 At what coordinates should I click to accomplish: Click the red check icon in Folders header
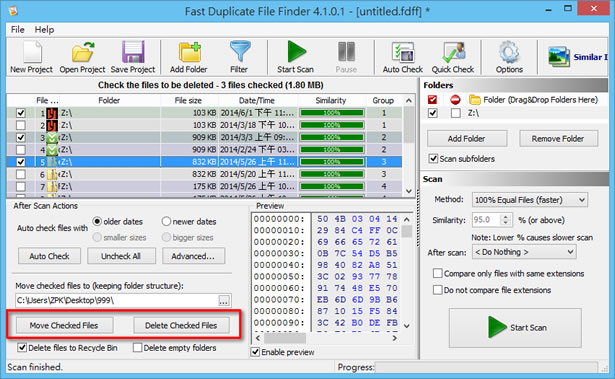[x=432, y=100]
